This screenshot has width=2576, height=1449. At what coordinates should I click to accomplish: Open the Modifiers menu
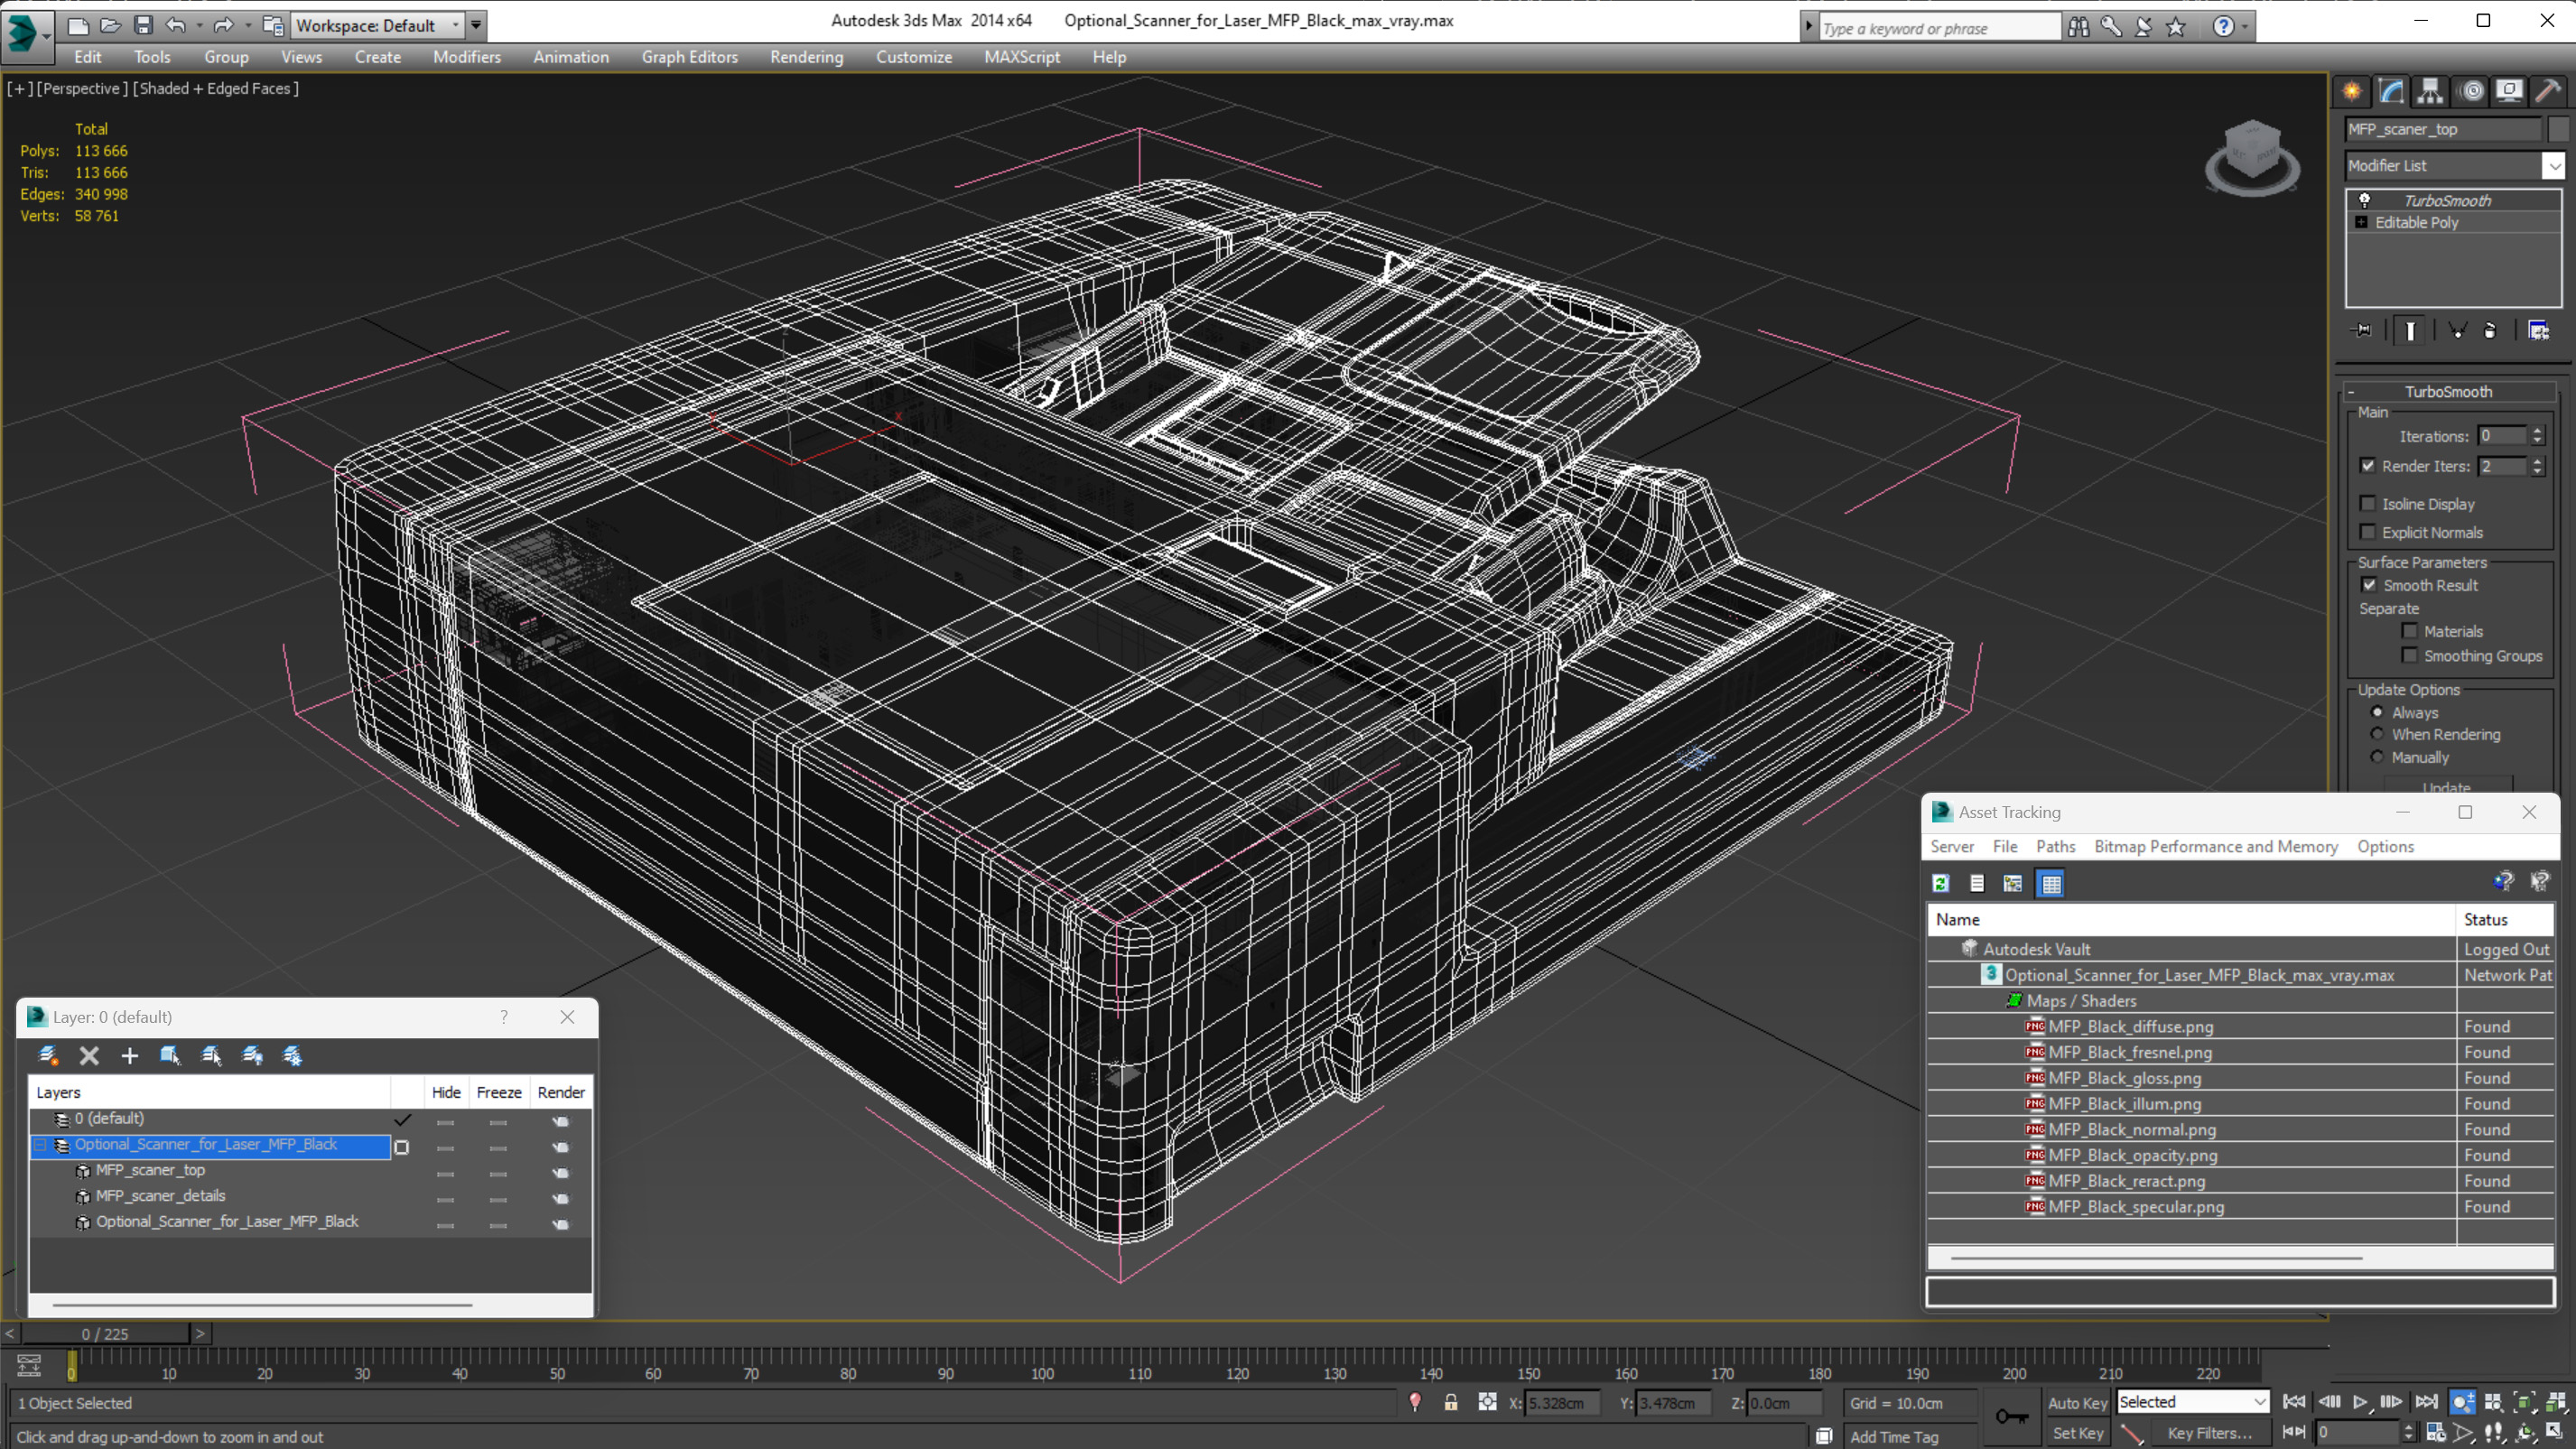click(x=467, y=57)
